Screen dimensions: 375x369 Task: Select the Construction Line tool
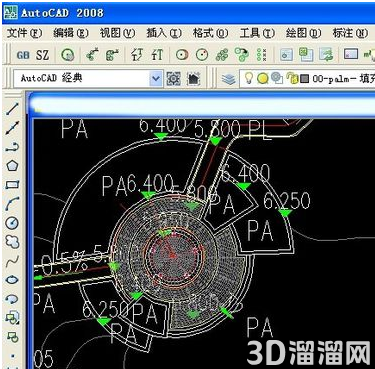click(x=12, y=128)
